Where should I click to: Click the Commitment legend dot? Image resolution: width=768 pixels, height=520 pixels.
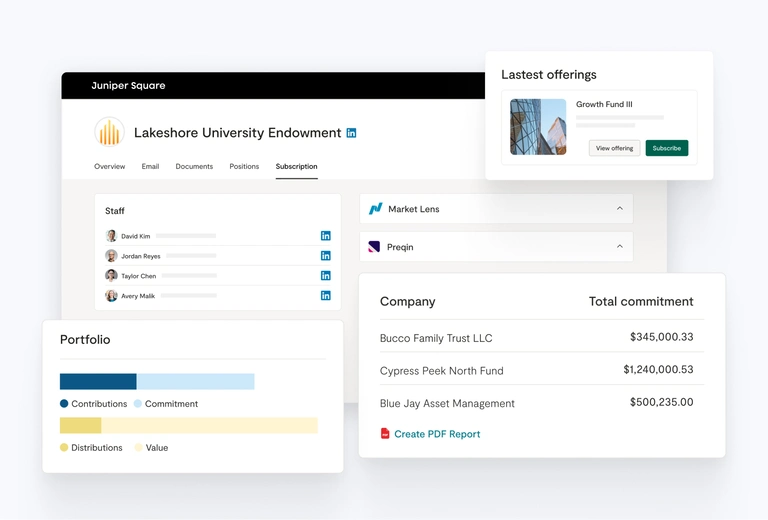[x=138, y=403]
